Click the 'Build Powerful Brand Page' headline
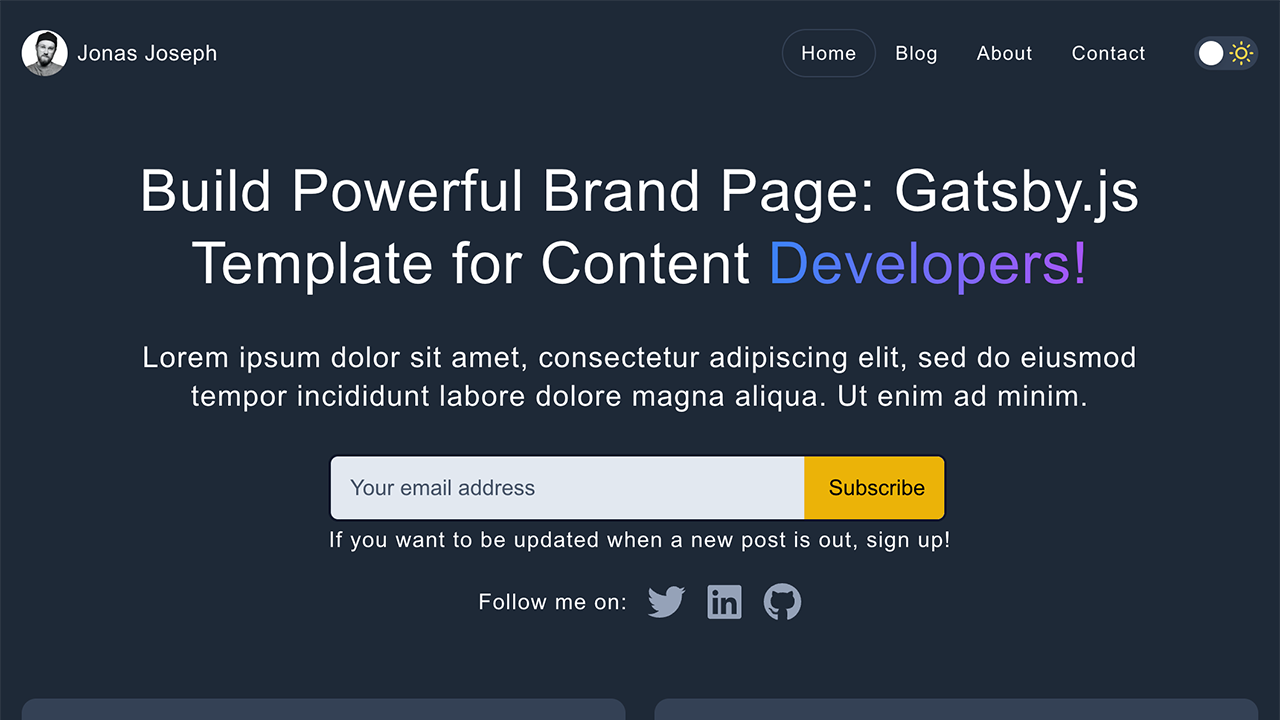Viewport: 1280px width, 720px height. pos(639,190)
